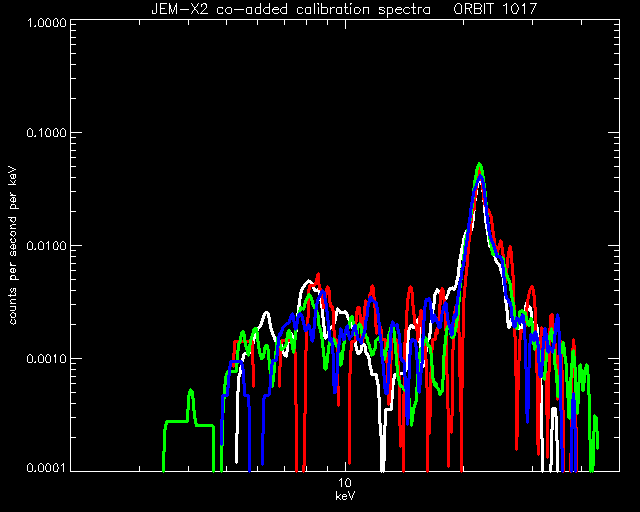Click the green flat step left of the bump
The height and width of the screenshot is (512, 640).
(176, 421)
